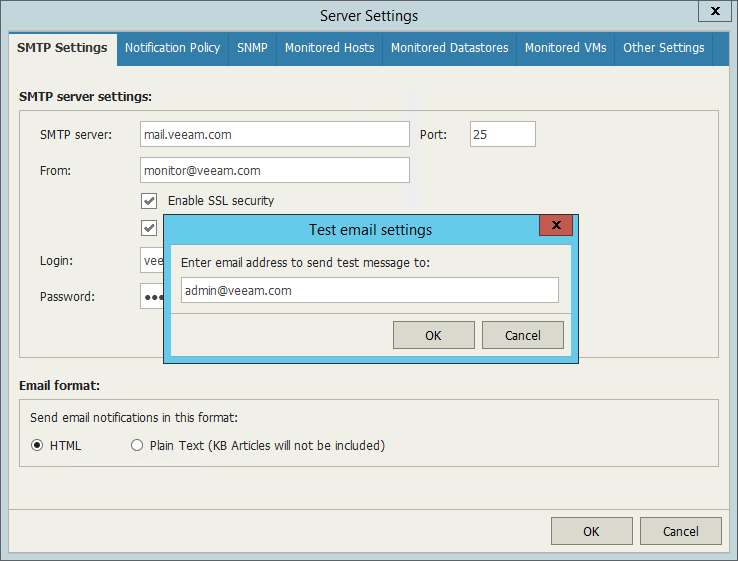Click Cancel in Server Settings window
The width and height of the screenshot is (738, 561).
point(681,531)
